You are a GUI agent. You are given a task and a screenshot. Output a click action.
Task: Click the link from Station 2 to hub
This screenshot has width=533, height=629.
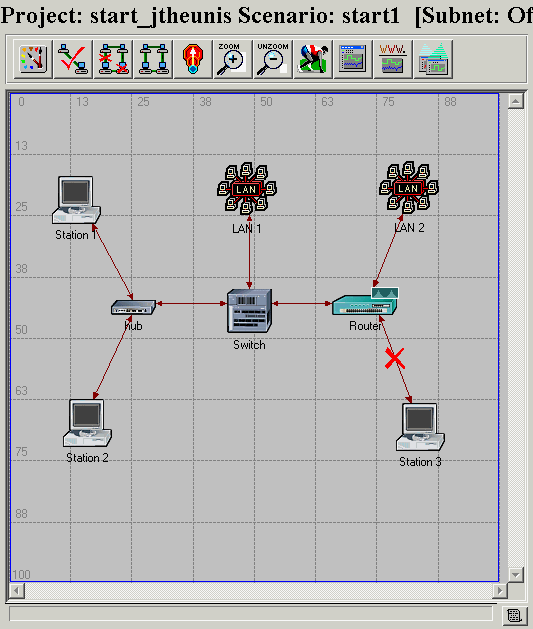click(112, 357)
